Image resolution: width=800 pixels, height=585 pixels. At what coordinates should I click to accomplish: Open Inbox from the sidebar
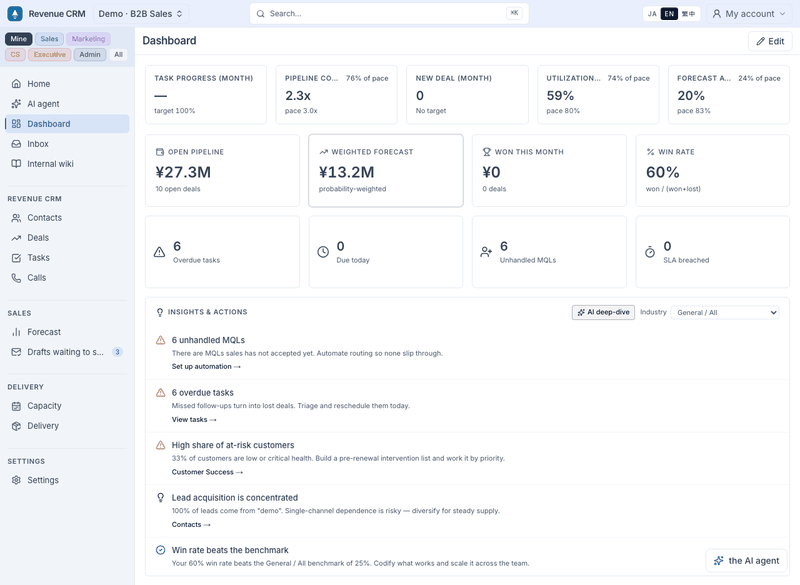click(x=67, y=144)
